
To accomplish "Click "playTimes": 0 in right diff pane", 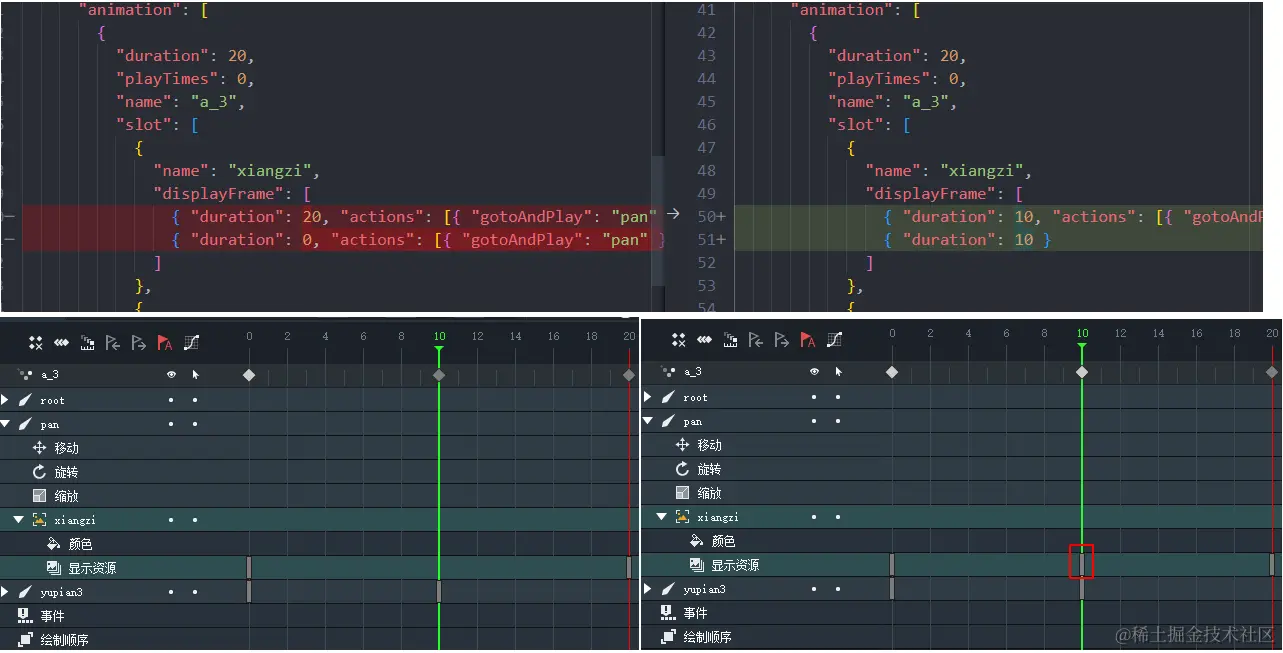I will 897,79.
